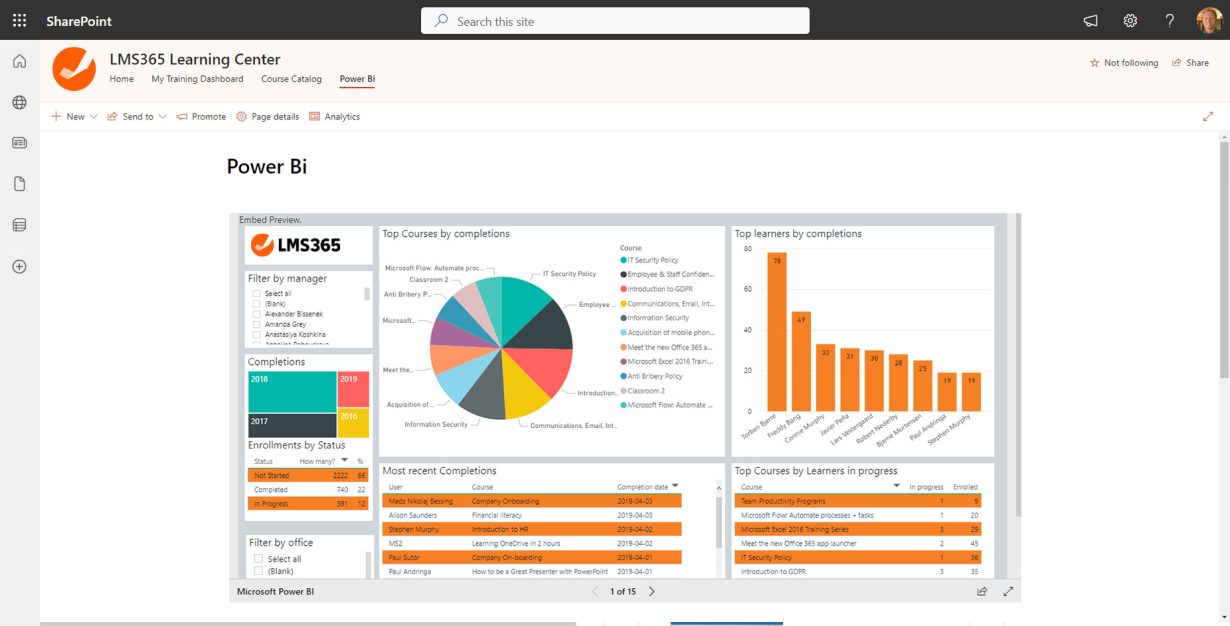1230x626 pixels.
Task: Check the Amanda Grey manager checkbox
Action: point(257,324)
